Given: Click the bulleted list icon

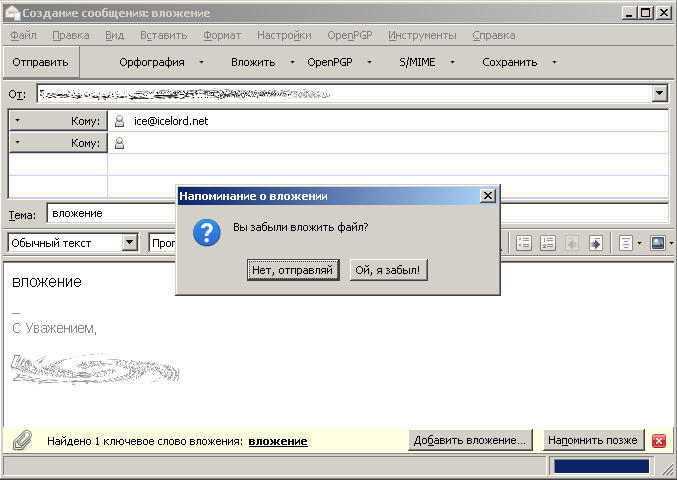Looking at the screenshot, I should [x=523, y=243].
